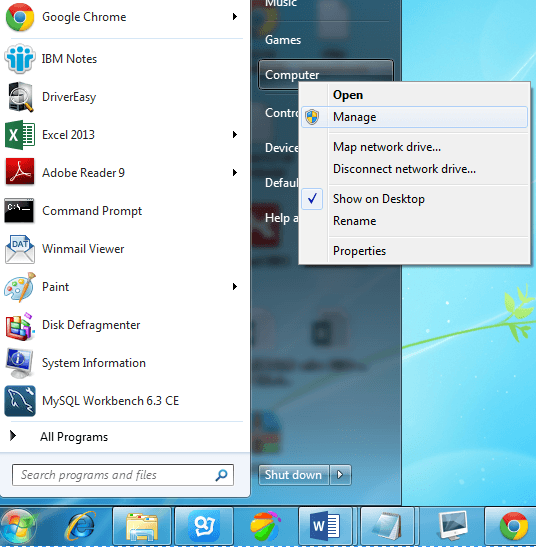Viewport: 536px width, 547px height.
Task: Choose Rename in context menu
Action: coord(415,221)
